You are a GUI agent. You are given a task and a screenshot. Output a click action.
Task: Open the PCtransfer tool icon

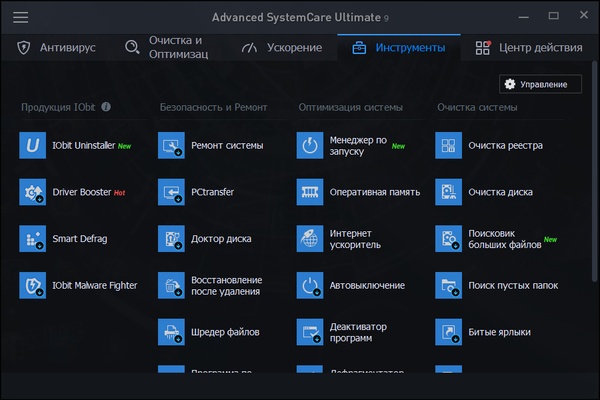pyautogui.click(x=172, y=192)
